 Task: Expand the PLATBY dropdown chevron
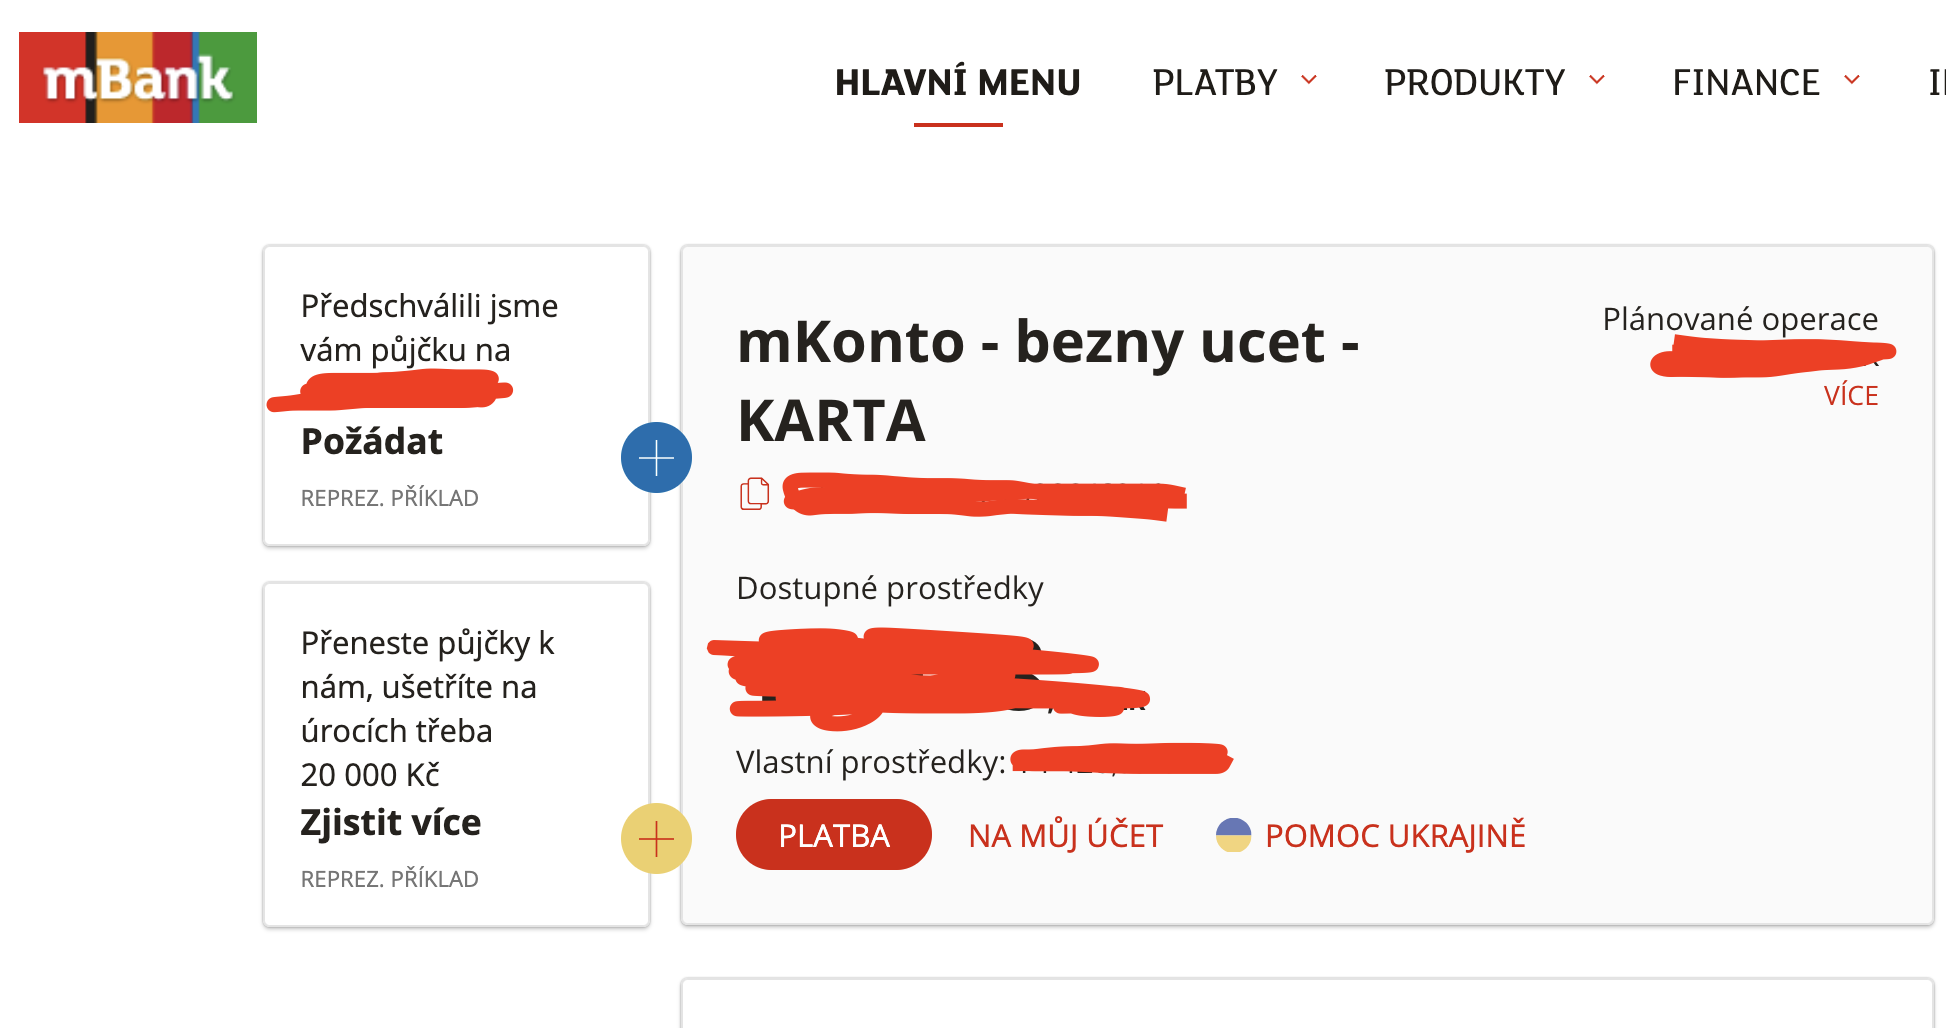click(x=1308, y=80)
